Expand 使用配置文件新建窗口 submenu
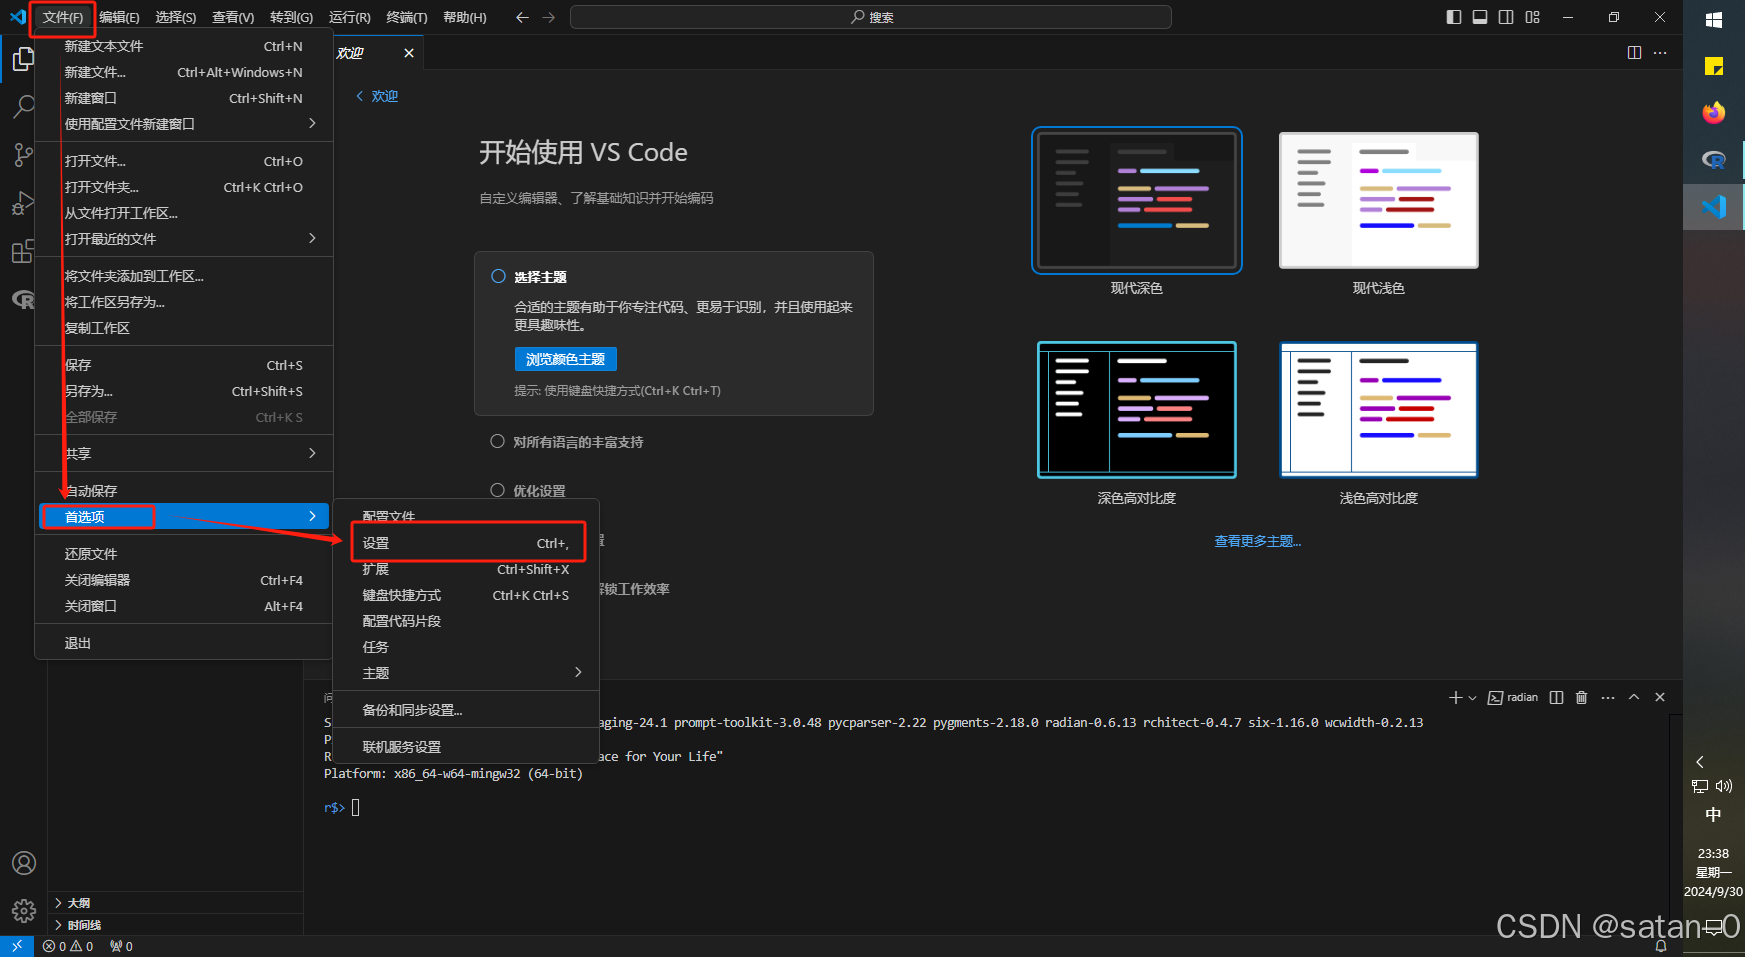Image resolution: width=1745 pixels, height=957 pixels. (184, 124)
